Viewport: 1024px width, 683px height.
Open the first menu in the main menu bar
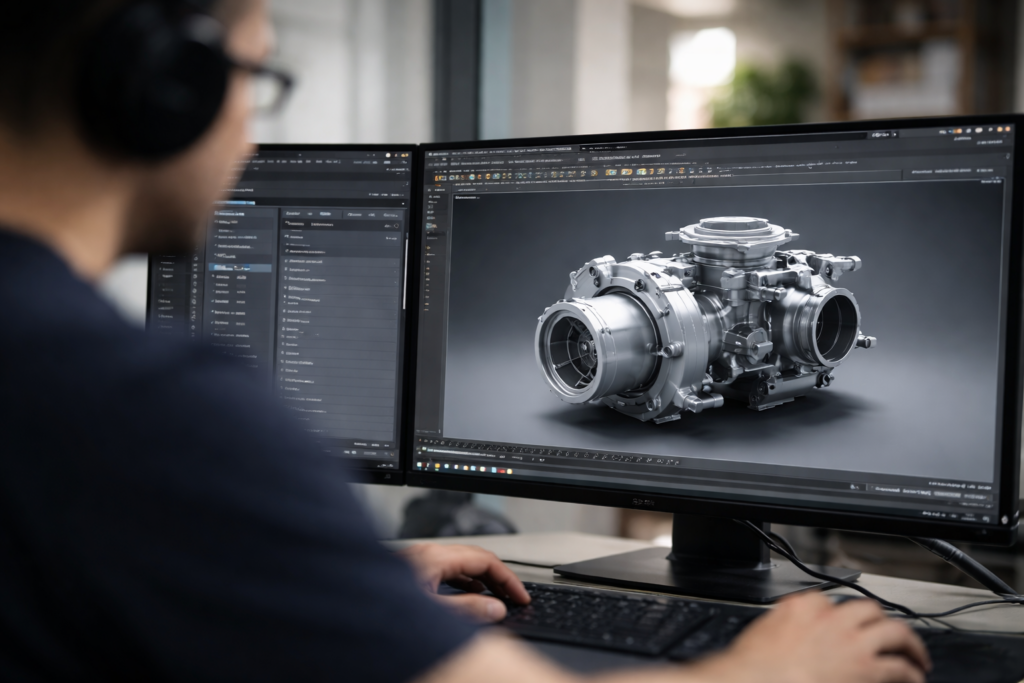point(432,152)
